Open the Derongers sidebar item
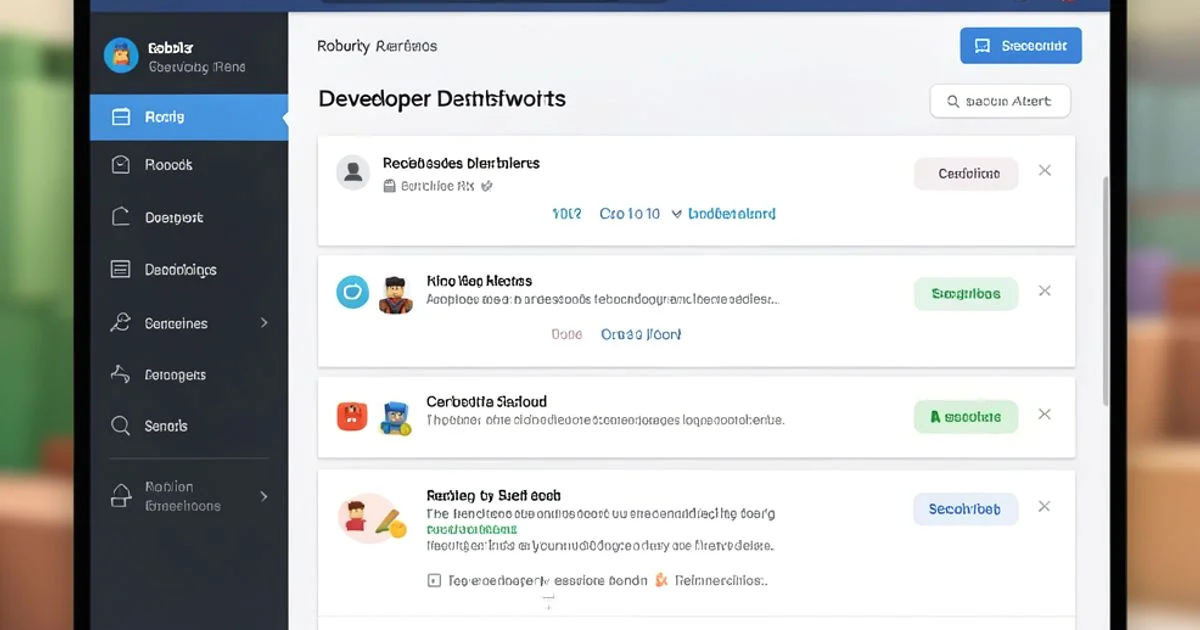This screenshot has height=630, width=1200. click(x=175, y=375)
